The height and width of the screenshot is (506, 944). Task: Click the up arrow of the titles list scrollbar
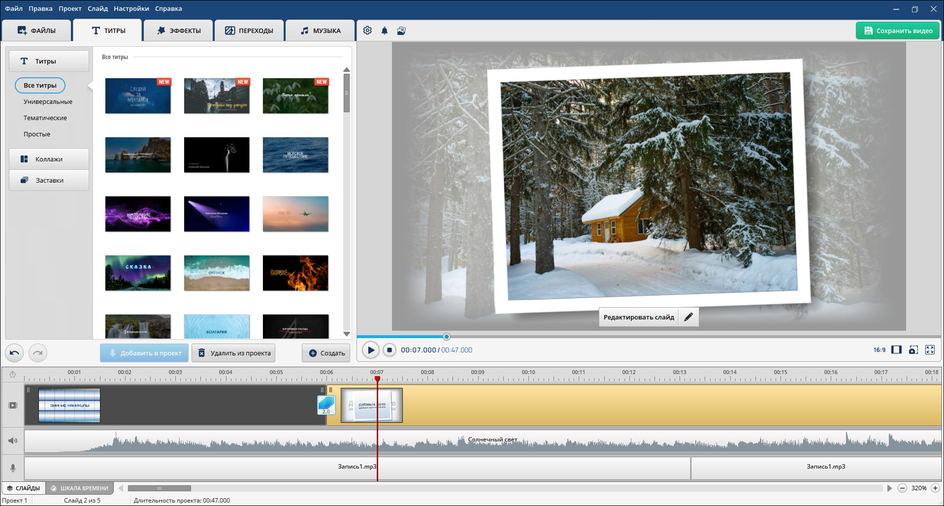347,70
